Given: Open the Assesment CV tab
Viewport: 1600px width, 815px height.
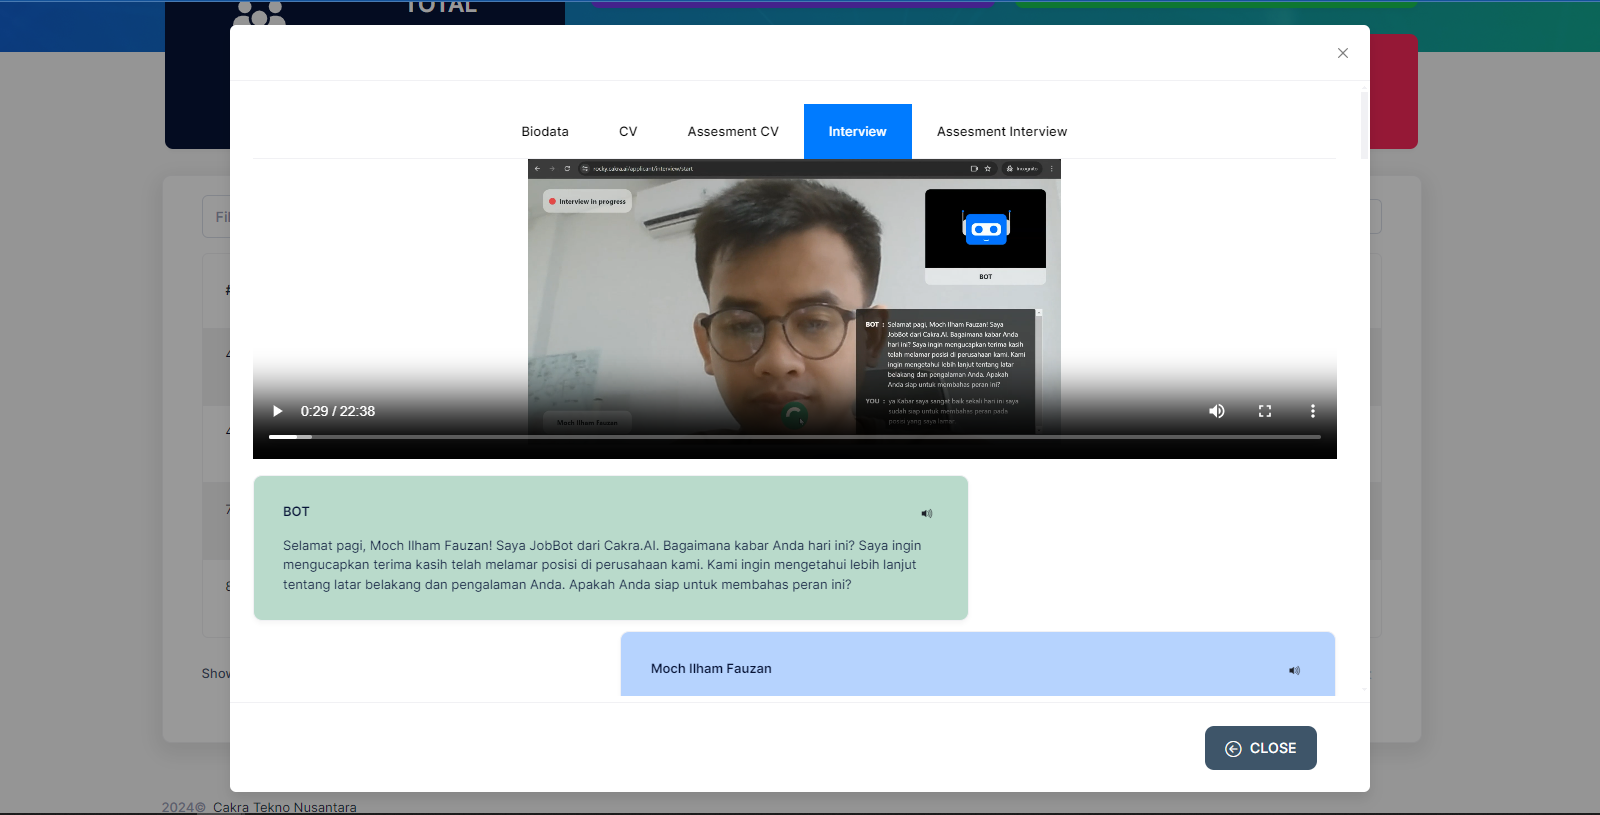Looking at the screenshot, I should pos(733,131).
